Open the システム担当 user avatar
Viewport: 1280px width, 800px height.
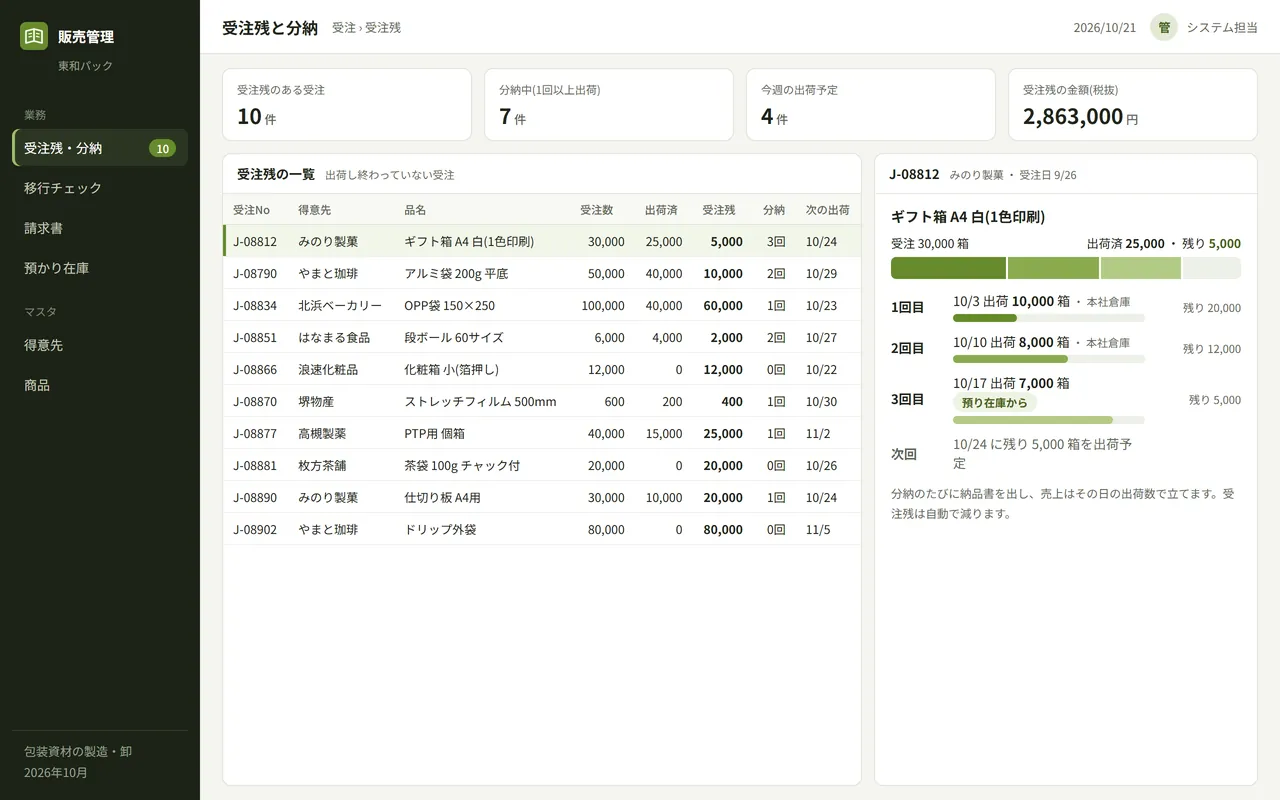[x=1164, y=27]
